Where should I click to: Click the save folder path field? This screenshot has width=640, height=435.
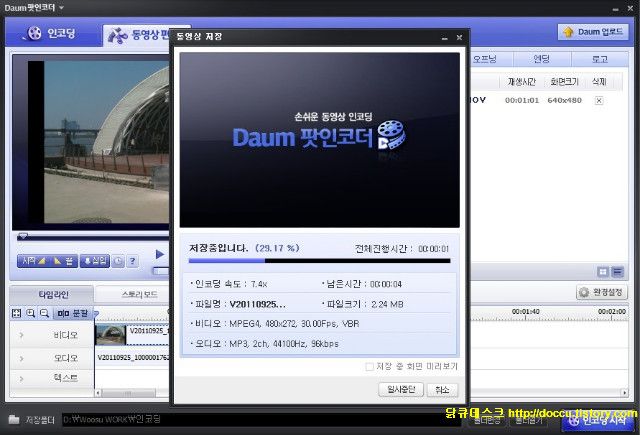[x=261, y=419]
